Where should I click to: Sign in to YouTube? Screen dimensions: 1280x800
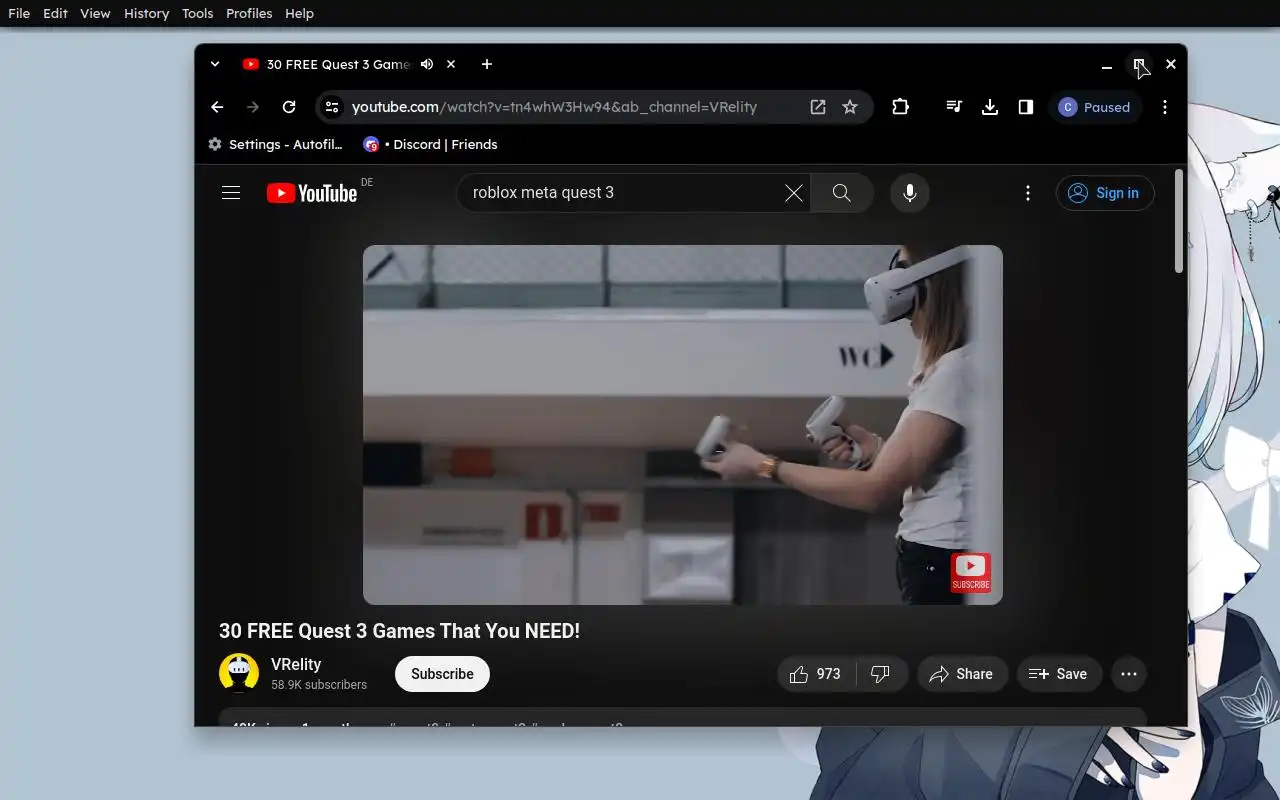point(1105,193)
